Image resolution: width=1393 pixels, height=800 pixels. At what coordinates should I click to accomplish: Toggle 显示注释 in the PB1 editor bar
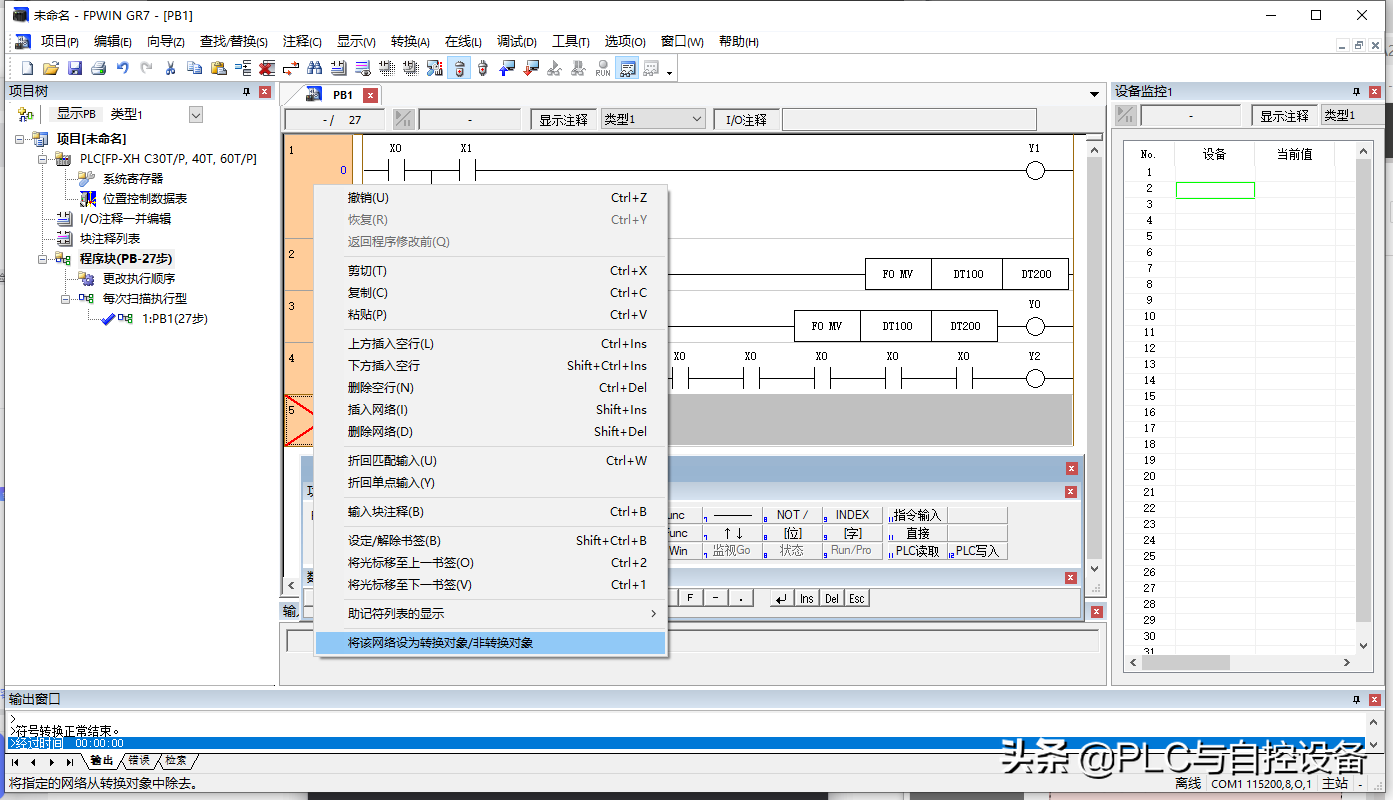564,120
